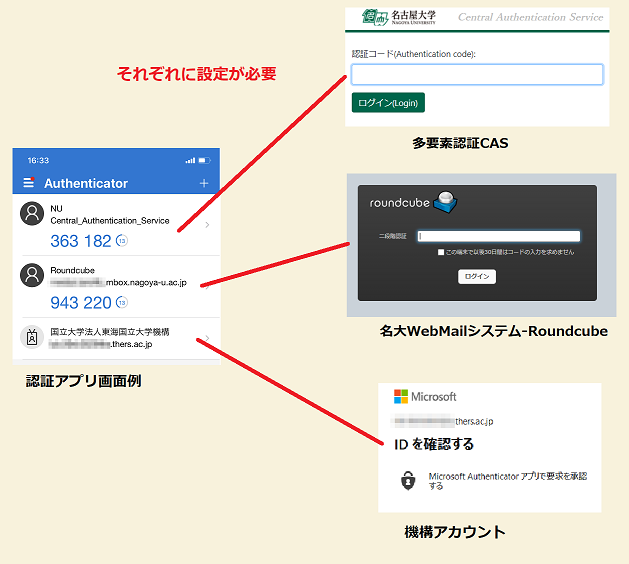Viewport: 629px width, 564px height.
Task: Click the Microsoft four-color logo
Action: click(401, 396)
